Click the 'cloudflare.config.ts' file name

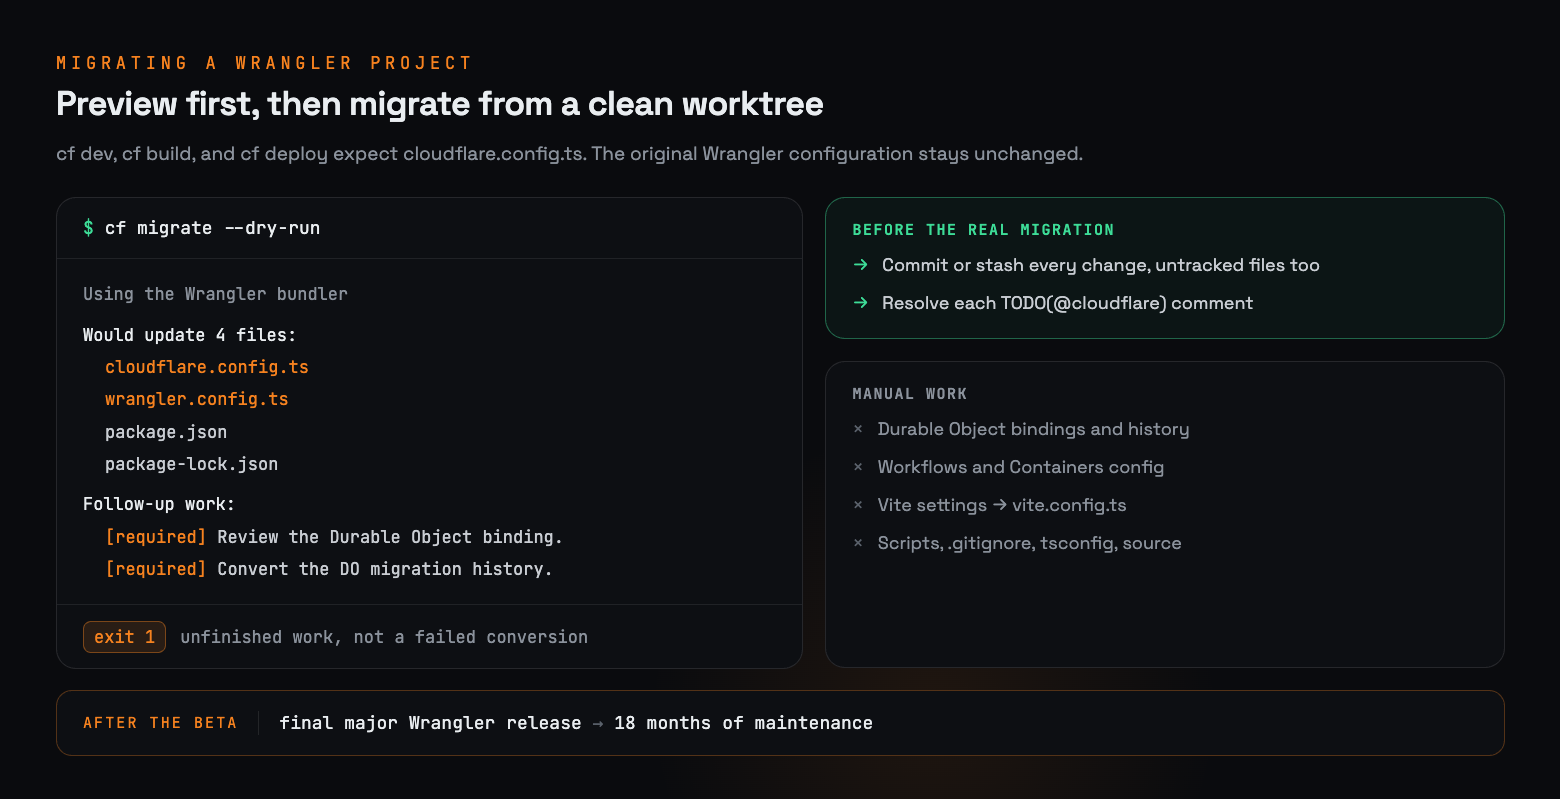tap(207, 367)
